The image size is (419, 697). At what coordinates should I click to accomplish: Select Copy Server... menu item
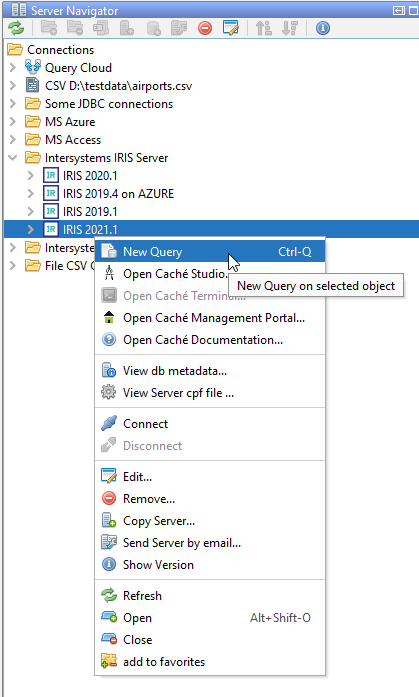[x=210, y=521]
